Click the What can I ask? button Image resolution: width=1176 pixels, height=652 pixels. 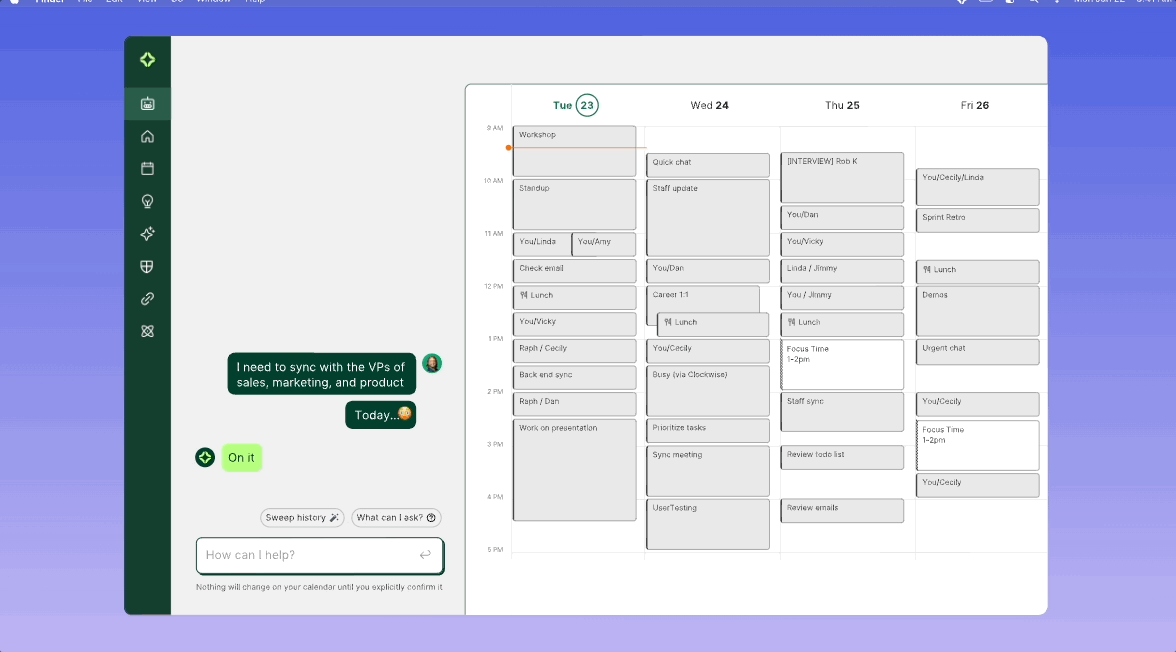396,518
